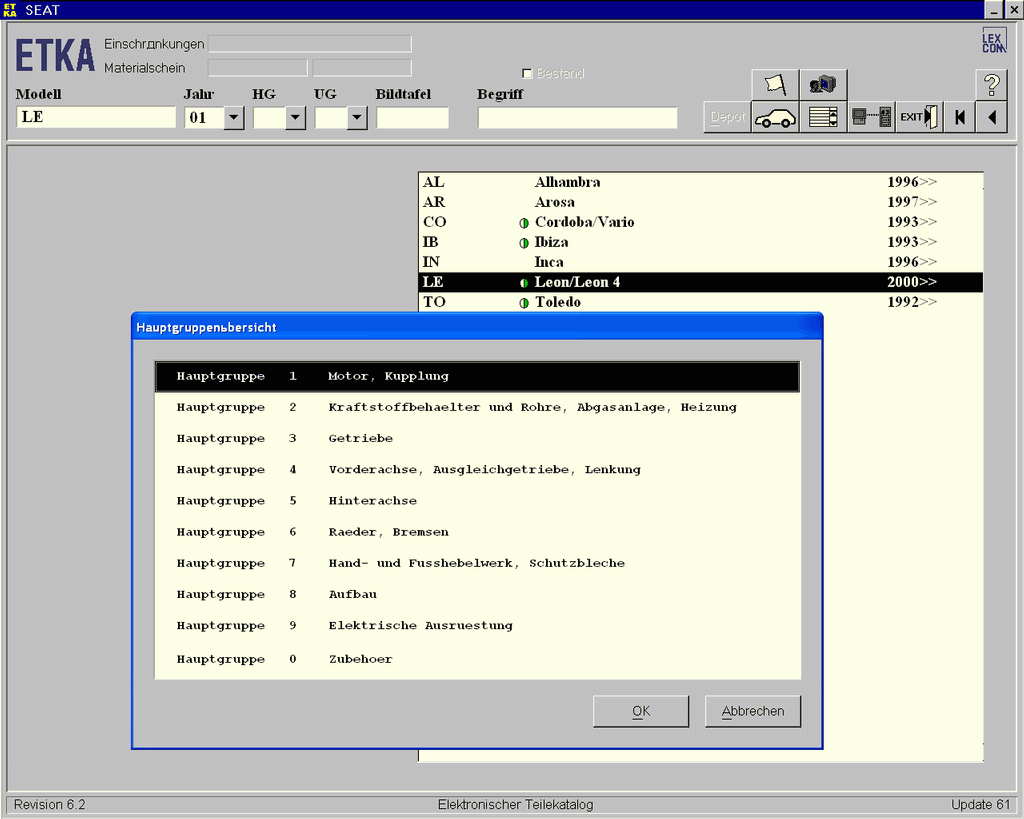Select the IN Inca model row
This screenshot has width=1024, height=819.
pyautogui.click(x=700, y=262)
